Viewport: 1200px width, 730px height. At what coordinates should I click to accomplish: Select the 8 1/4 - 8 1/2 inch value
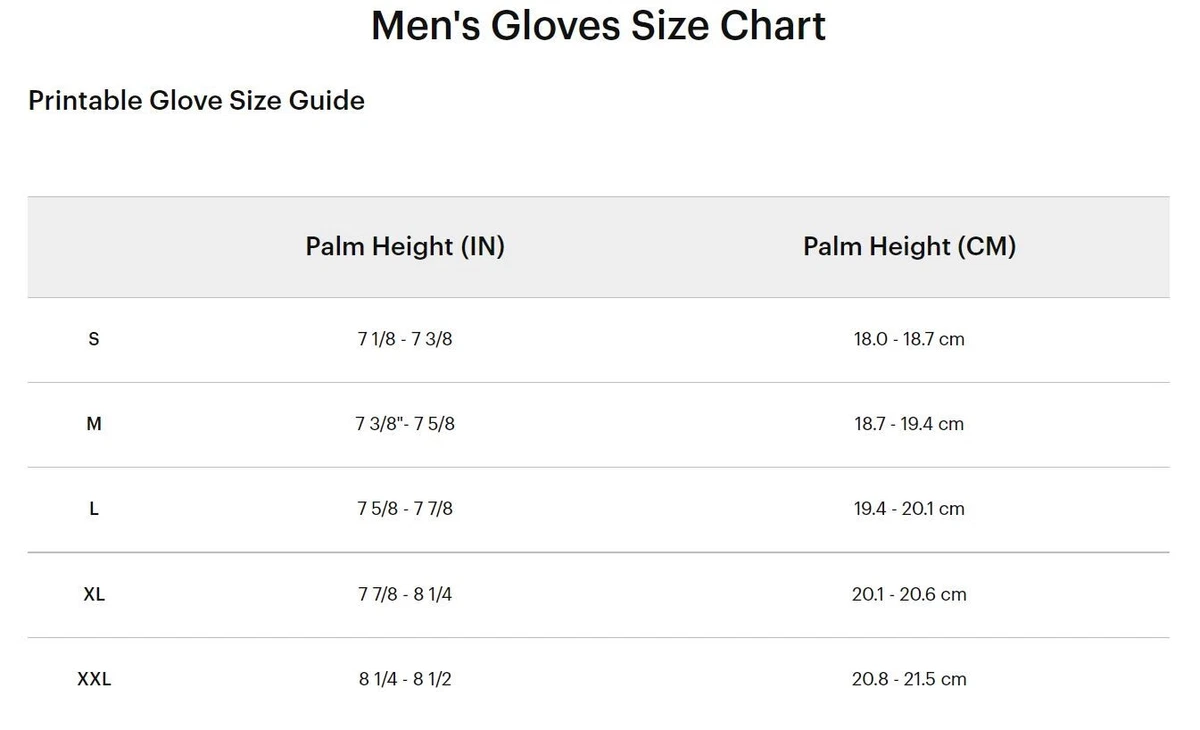pyautogui.click(x=405, y=679)
